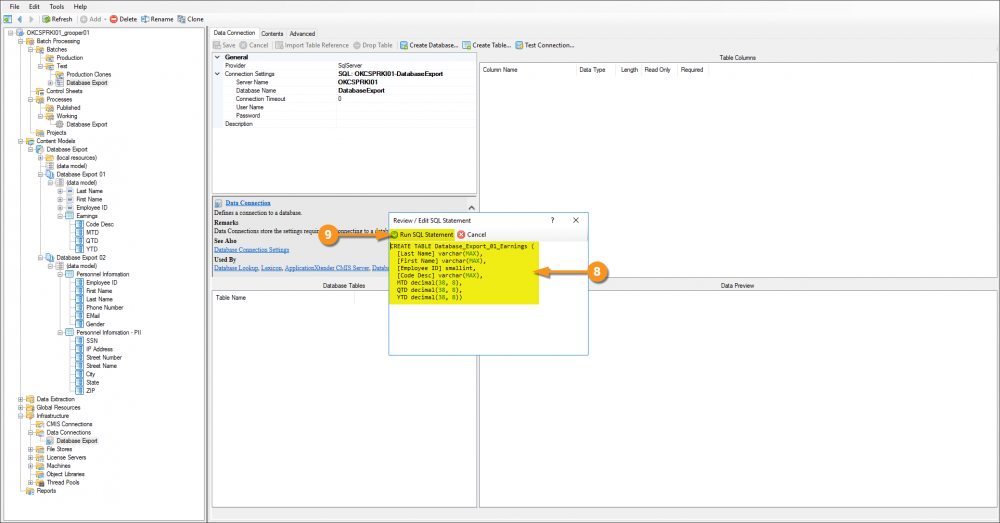Open the Database Lookup link

tap(236, 268)
